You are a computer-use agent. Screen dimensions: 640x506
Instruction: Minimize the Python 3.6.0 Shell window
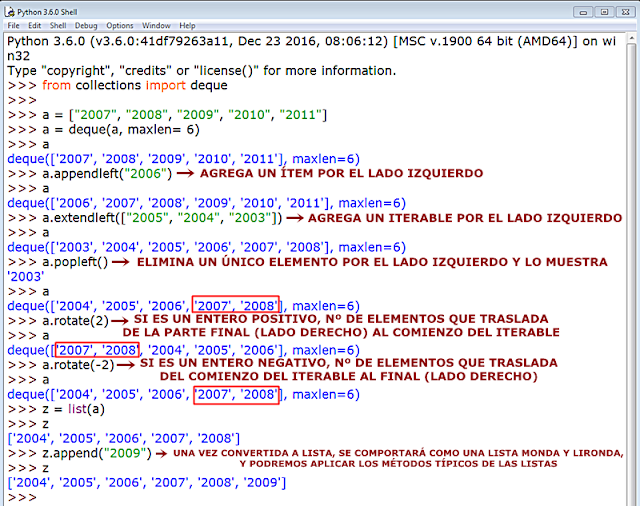click(x=583, y=12)
